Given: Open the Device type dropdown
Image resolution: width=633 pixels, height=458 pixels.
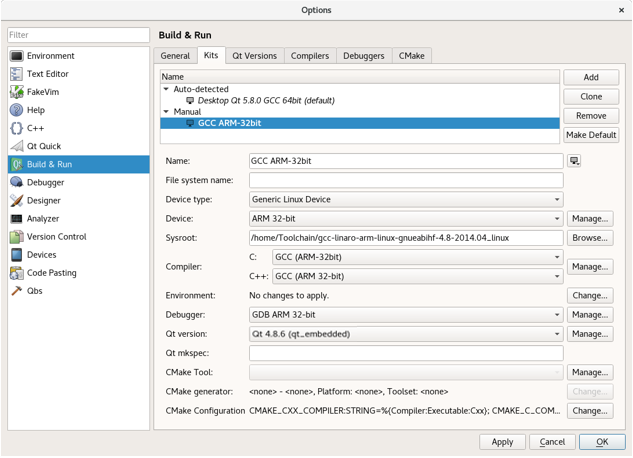Looking at the screenshot, I should (x=406, y=199).
